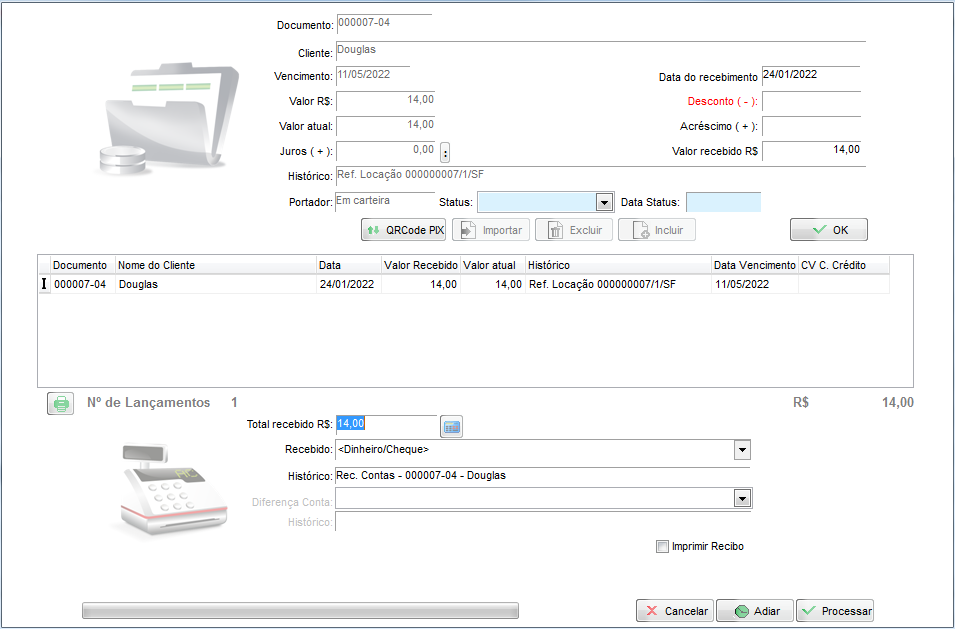Screen dimensions: 955x629
Task: Click the progress bar at bottom
Action: [x=300, y=610]
